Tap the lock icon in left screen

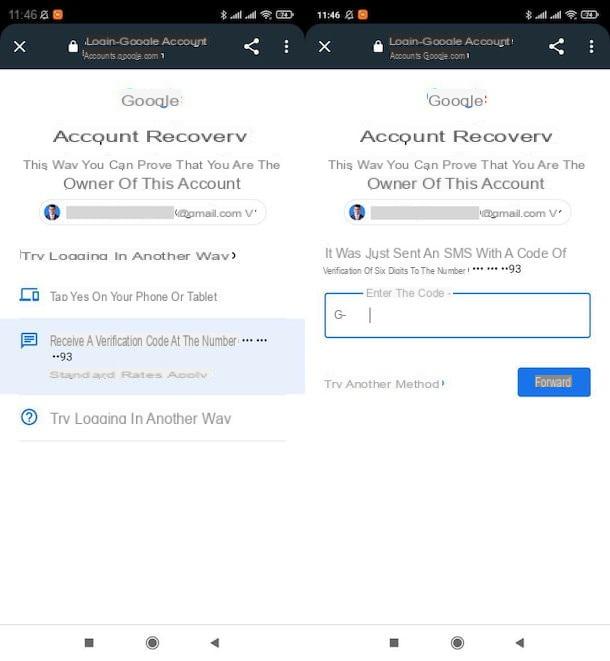(73, 46)
